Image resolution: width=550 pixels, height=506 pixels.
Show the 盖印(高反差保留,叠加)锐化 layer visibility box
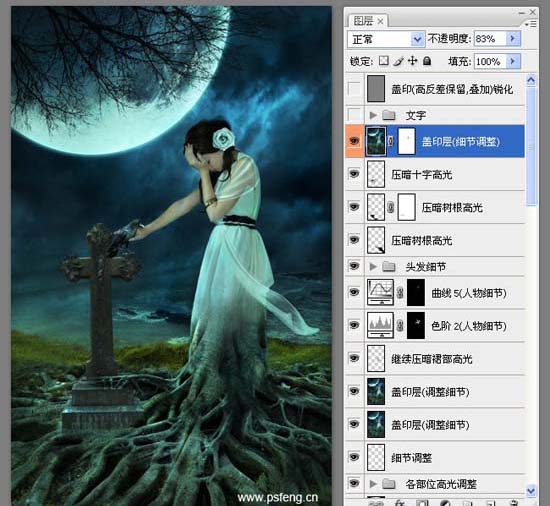[354, 89]
